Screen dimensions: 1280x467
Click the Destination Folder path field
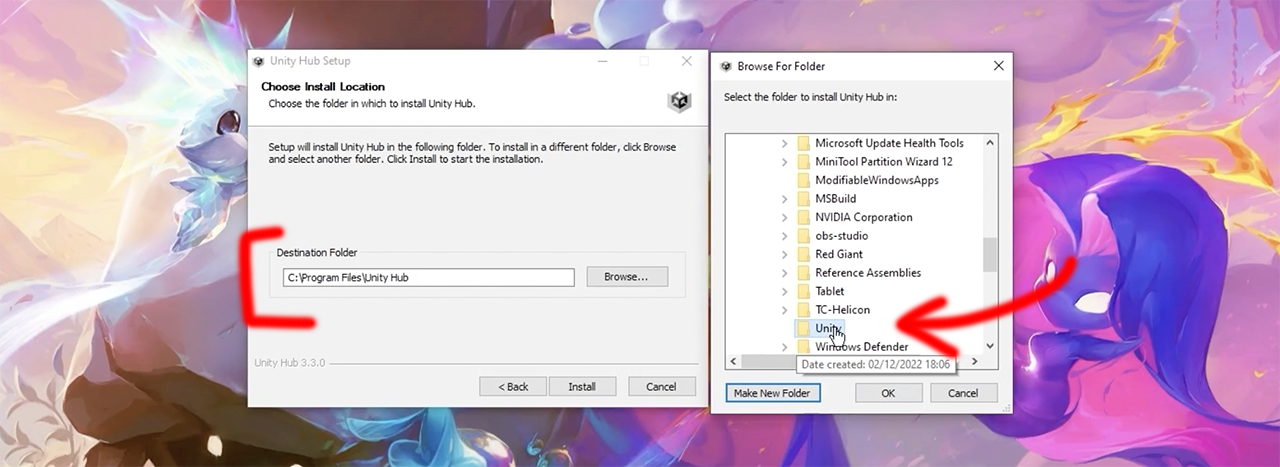point(428,277)
